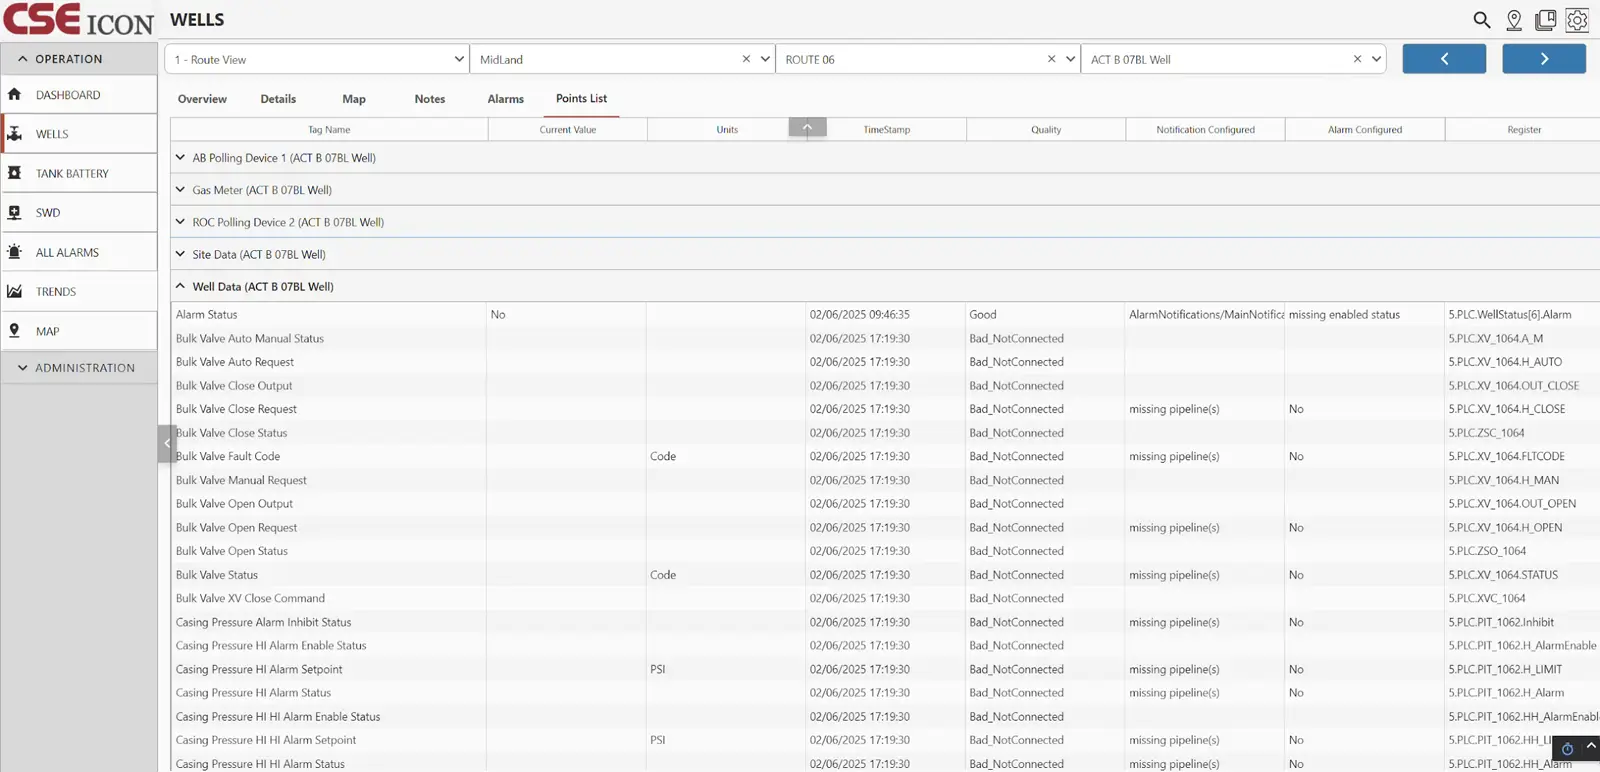
Task: Open the bookmarks library icon
Action: point(1546,20)
